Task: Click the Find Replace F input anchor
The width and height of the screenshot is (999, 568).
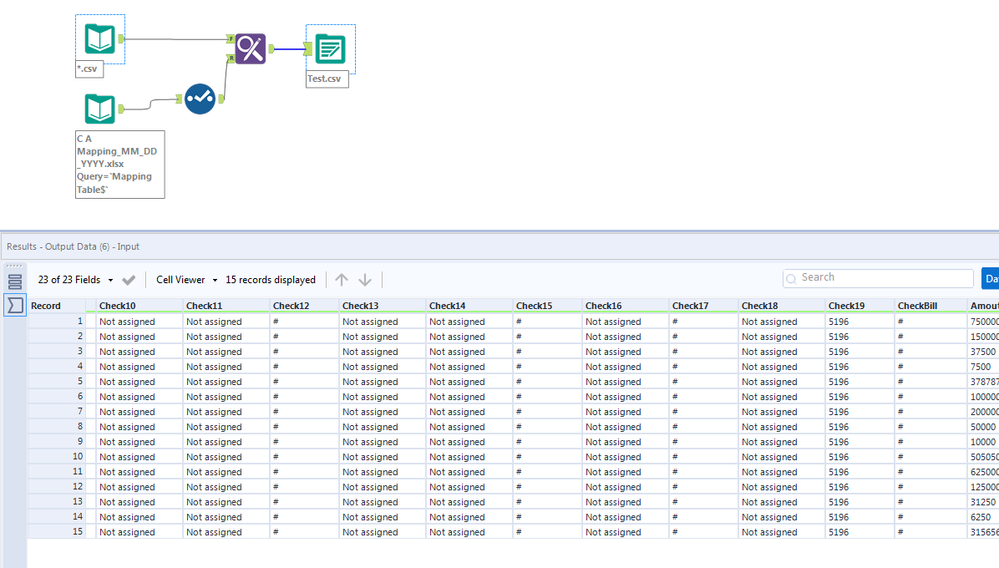Action: coord(231,39)
